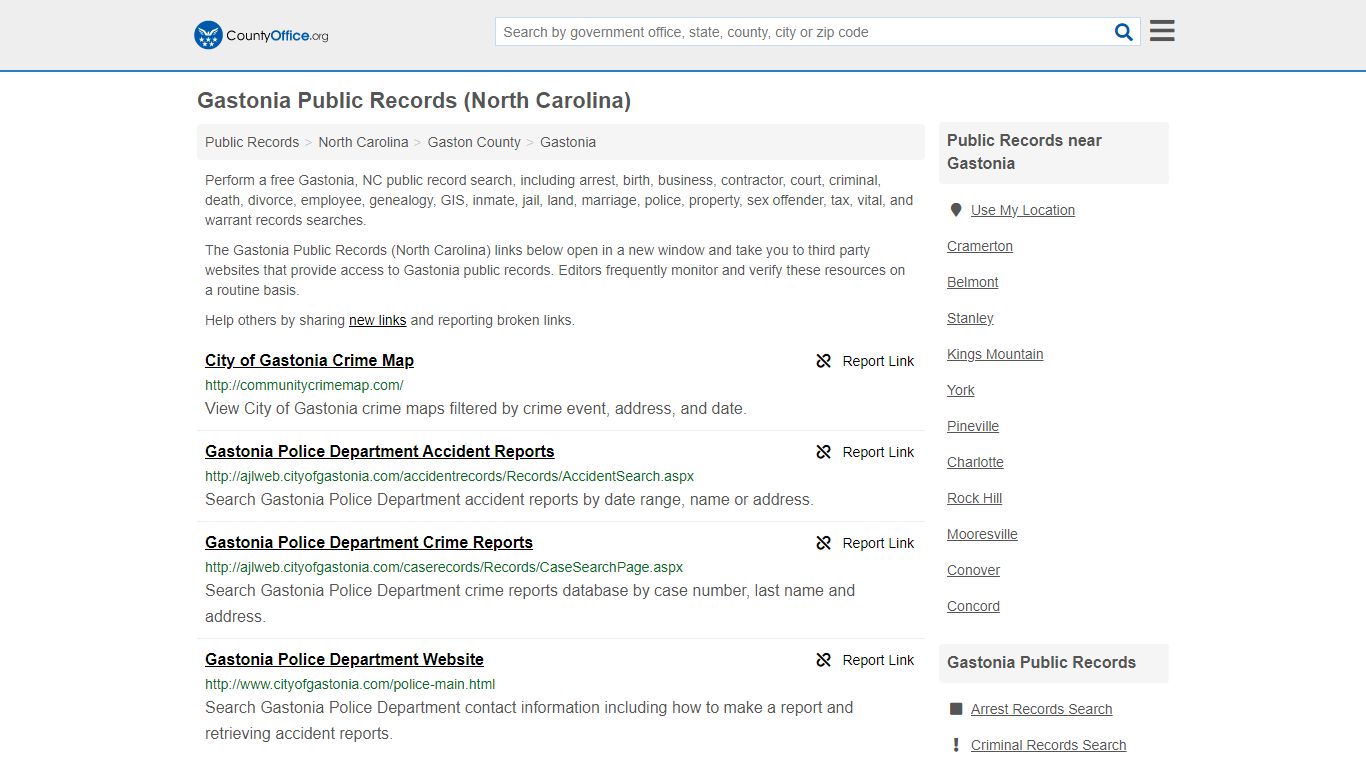Open Arrest Records Search link
1366x768 pixels.
[1041, 709]
